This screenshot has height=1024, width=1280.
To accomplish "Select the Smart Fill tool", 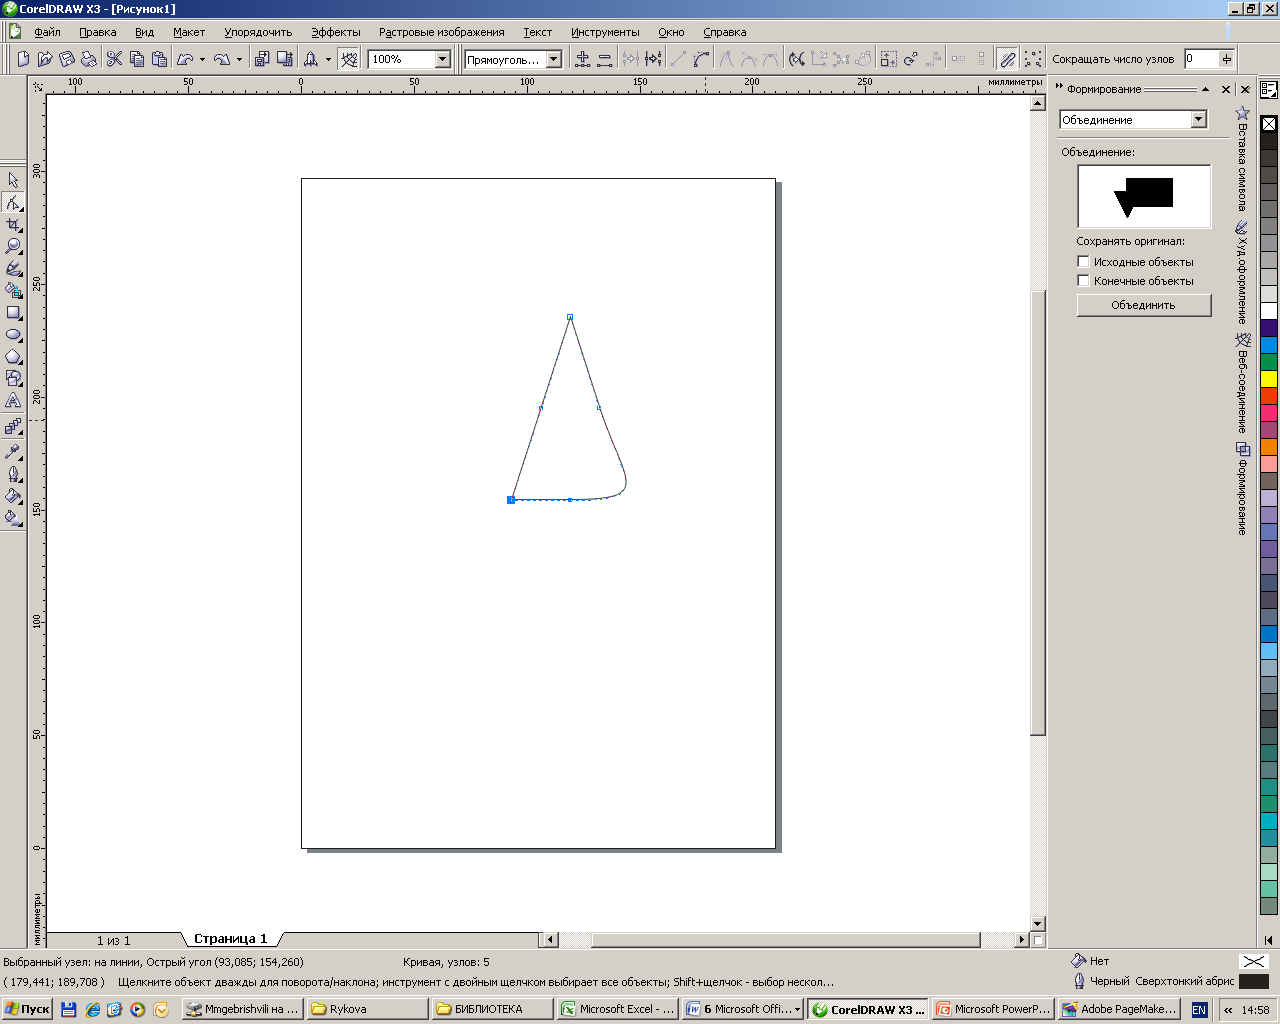I will coord(13,290).
